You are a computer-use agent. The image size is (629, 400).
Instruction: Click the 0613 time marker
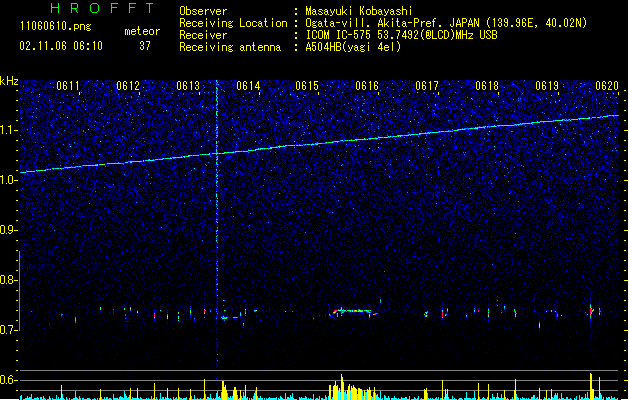pyautogui.click(x=188, y=86)
